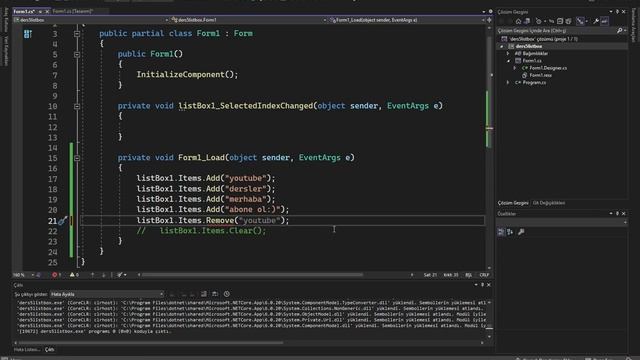Switch to Form1.cs editor tab
640x360 pixels.
pyautogui.click(x=24, y=11)
